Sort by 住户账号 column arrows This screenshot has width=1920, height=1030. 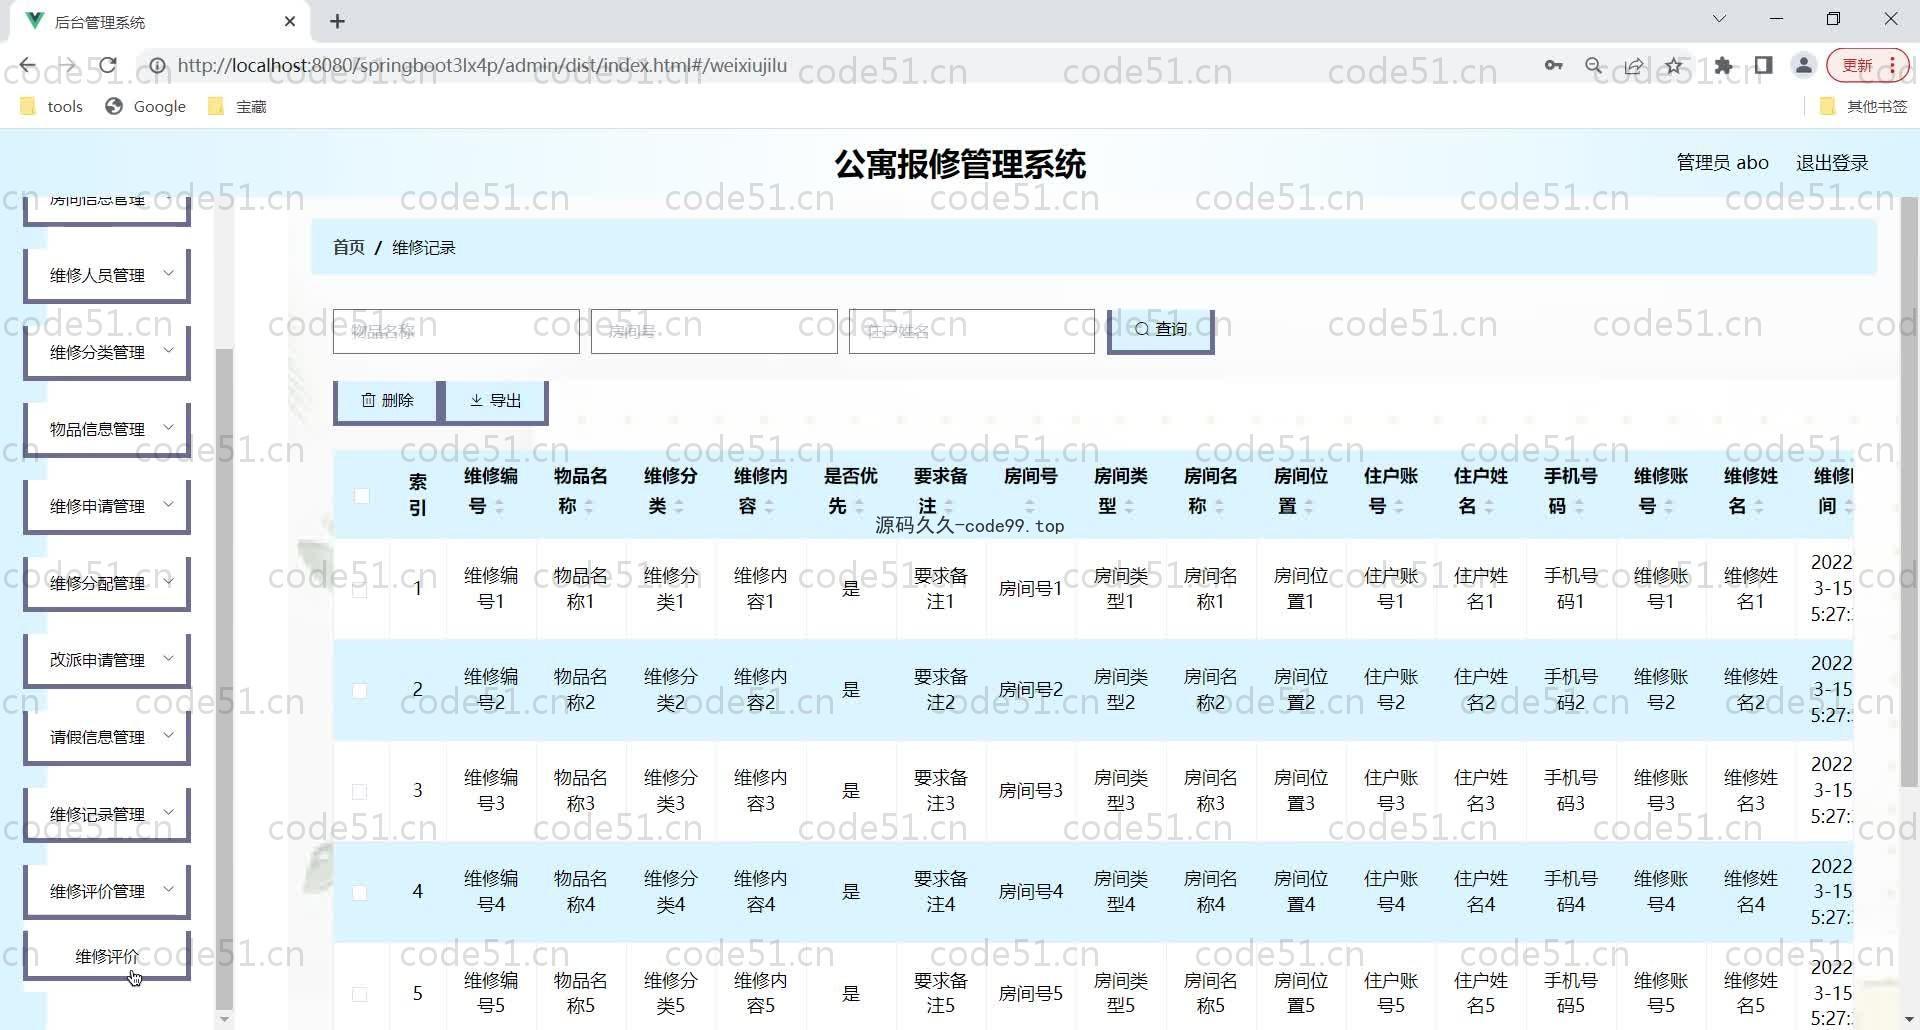pyautogui.click(x=1399, y=507)
